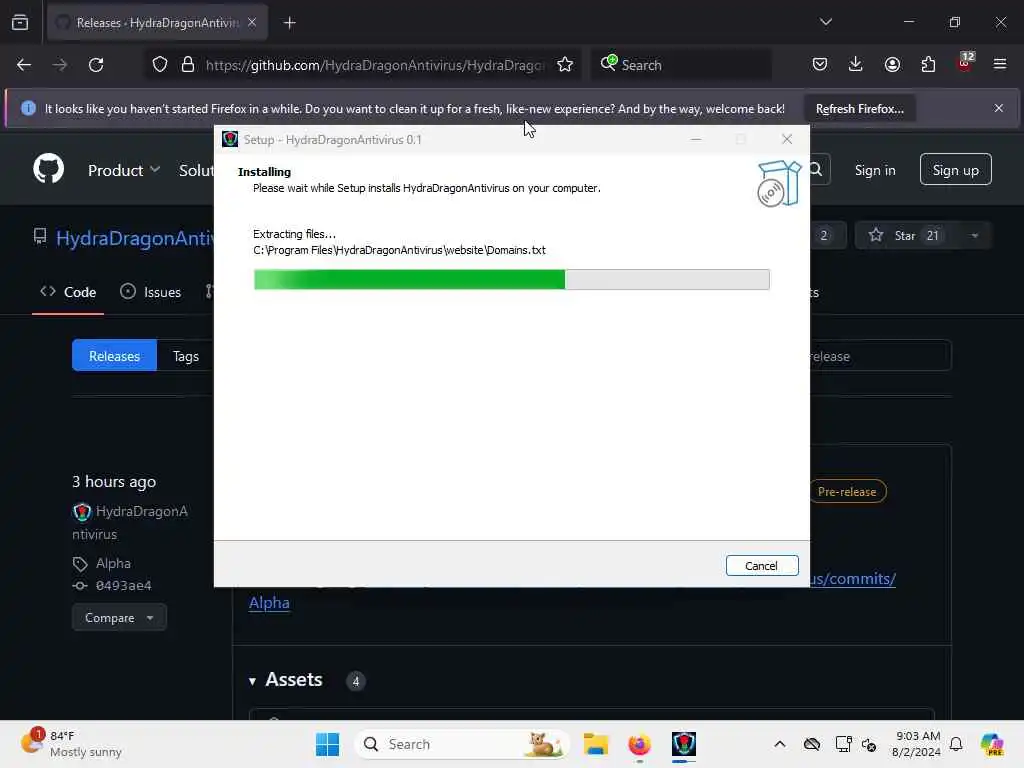Click the site security padlock icon
Image resolution: width=1024 pixels, height=768 pixels.
(x=188, y=65)
